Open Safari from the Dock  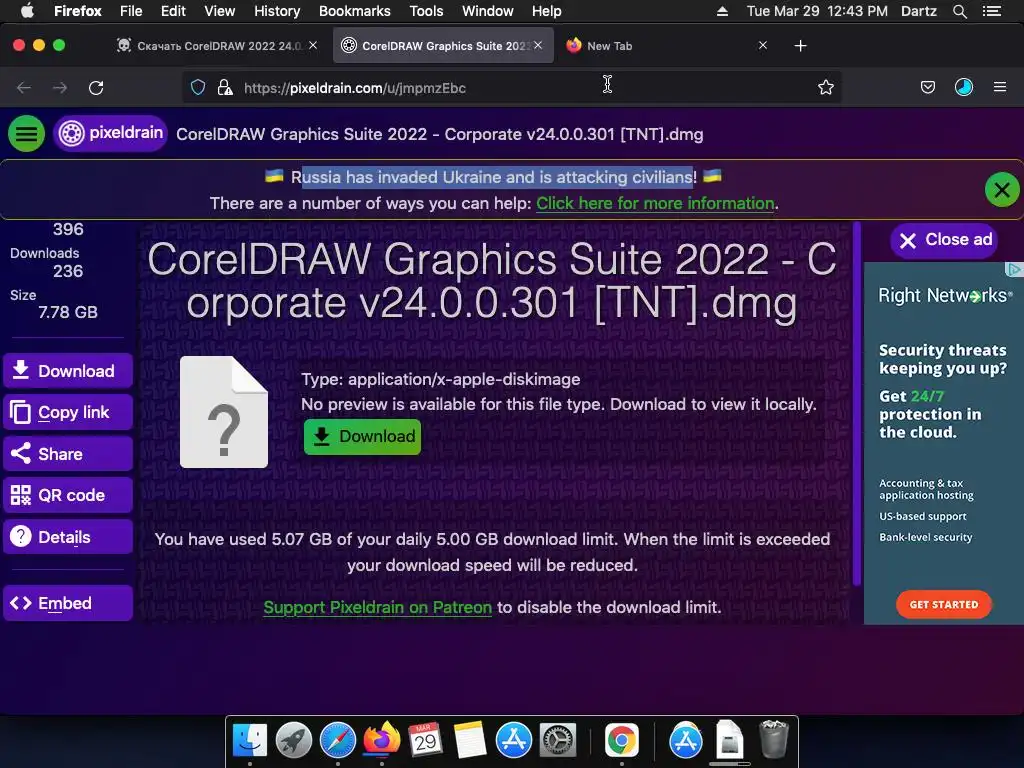(338, 740)
